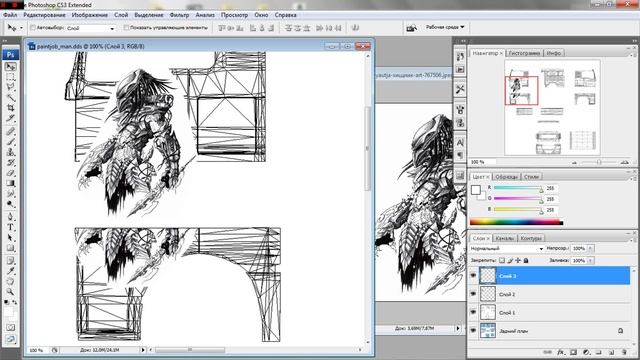Toggle Quick Mask mode in toolbox

[x=11, y=328]
